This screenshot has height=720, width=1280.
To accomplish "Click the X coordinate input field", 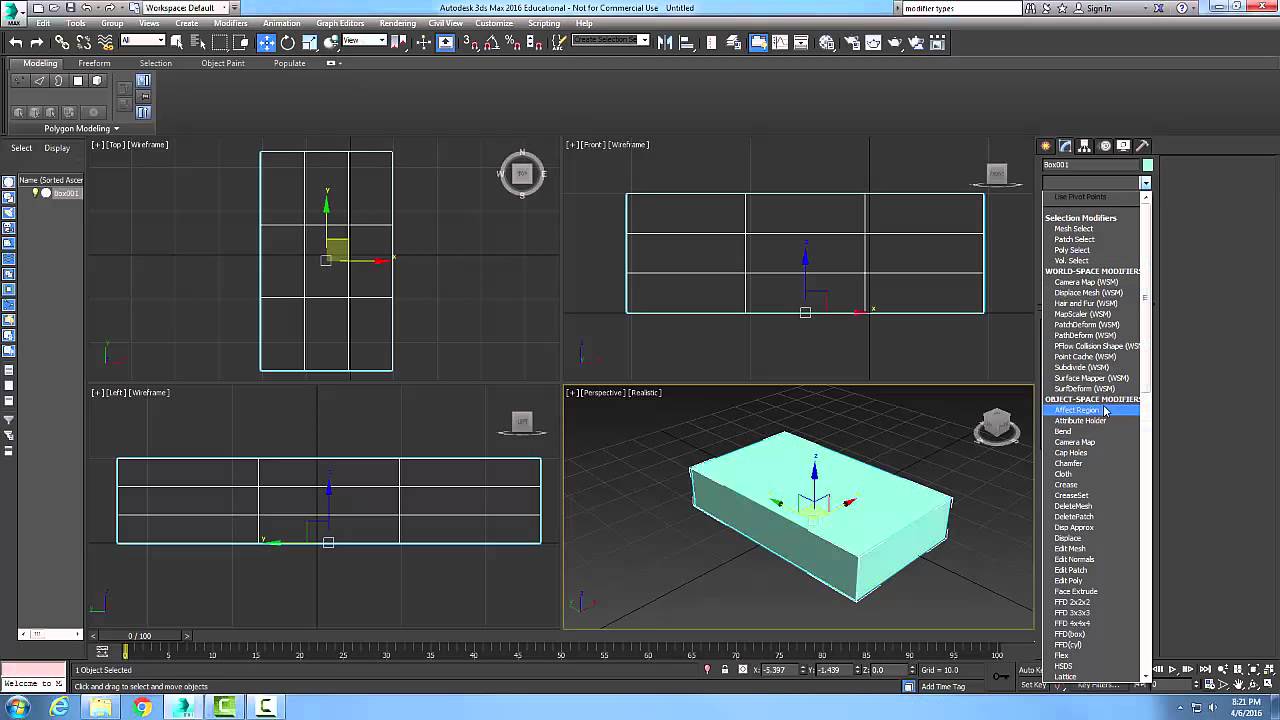I will coord(780,670).
